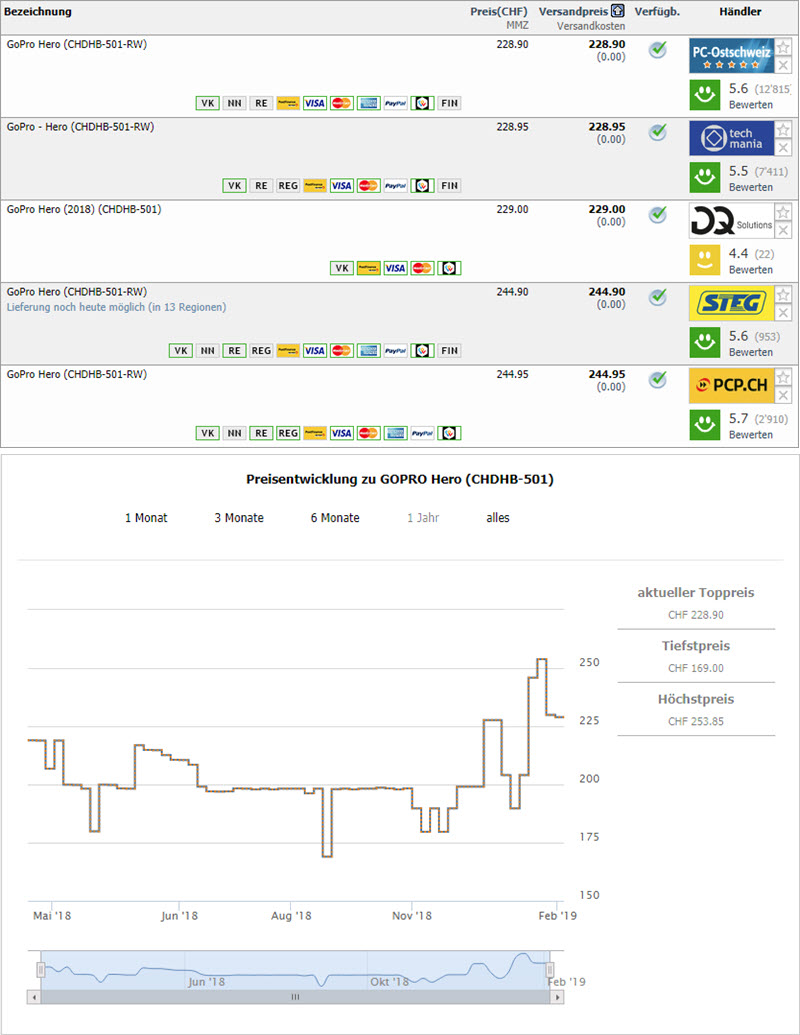Sort offers by the Preis(CHF) column header

click(x=498, y=12)
